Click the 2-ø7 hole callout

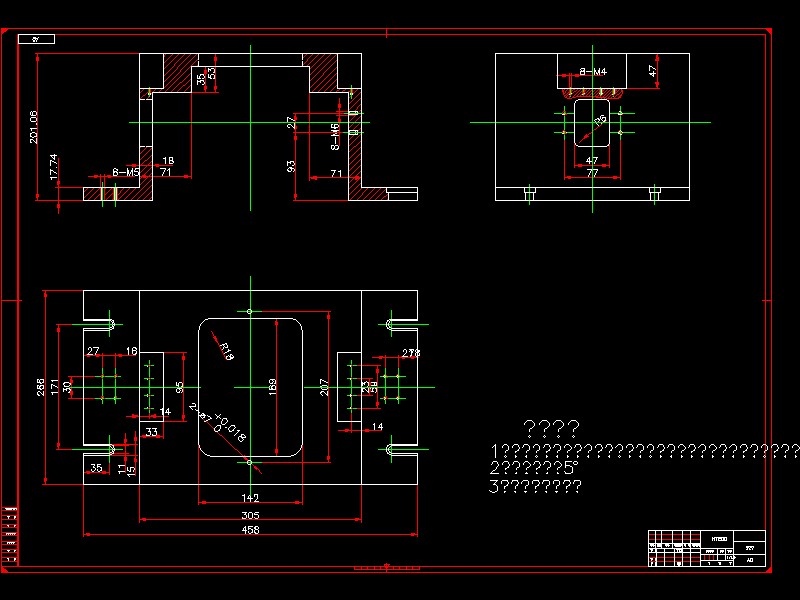tap(200, 413)
